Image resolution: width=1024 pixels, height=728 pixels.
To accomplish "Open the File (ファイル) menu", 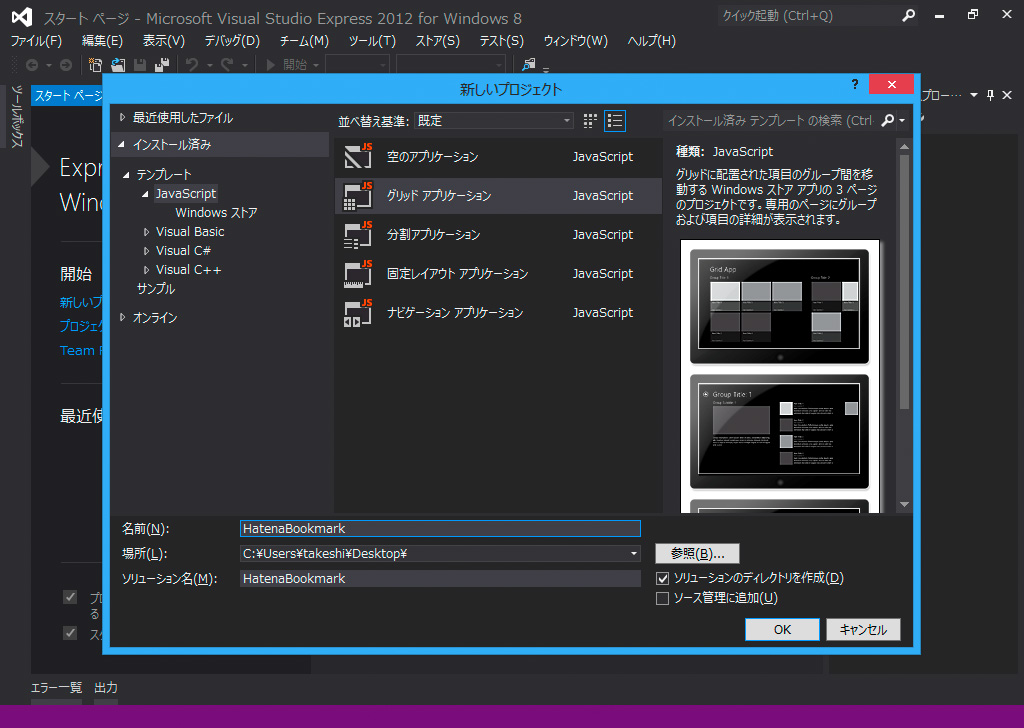I will [36, 40].
